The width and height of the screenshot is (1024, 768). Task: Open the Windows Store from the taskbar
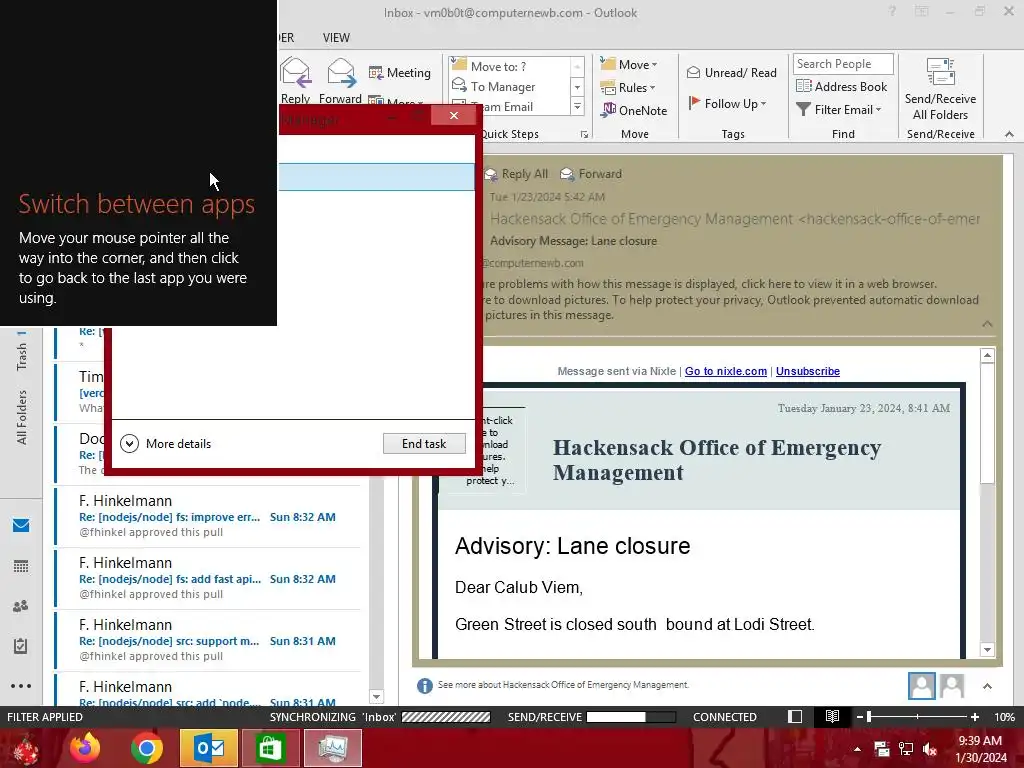[270, 748]
